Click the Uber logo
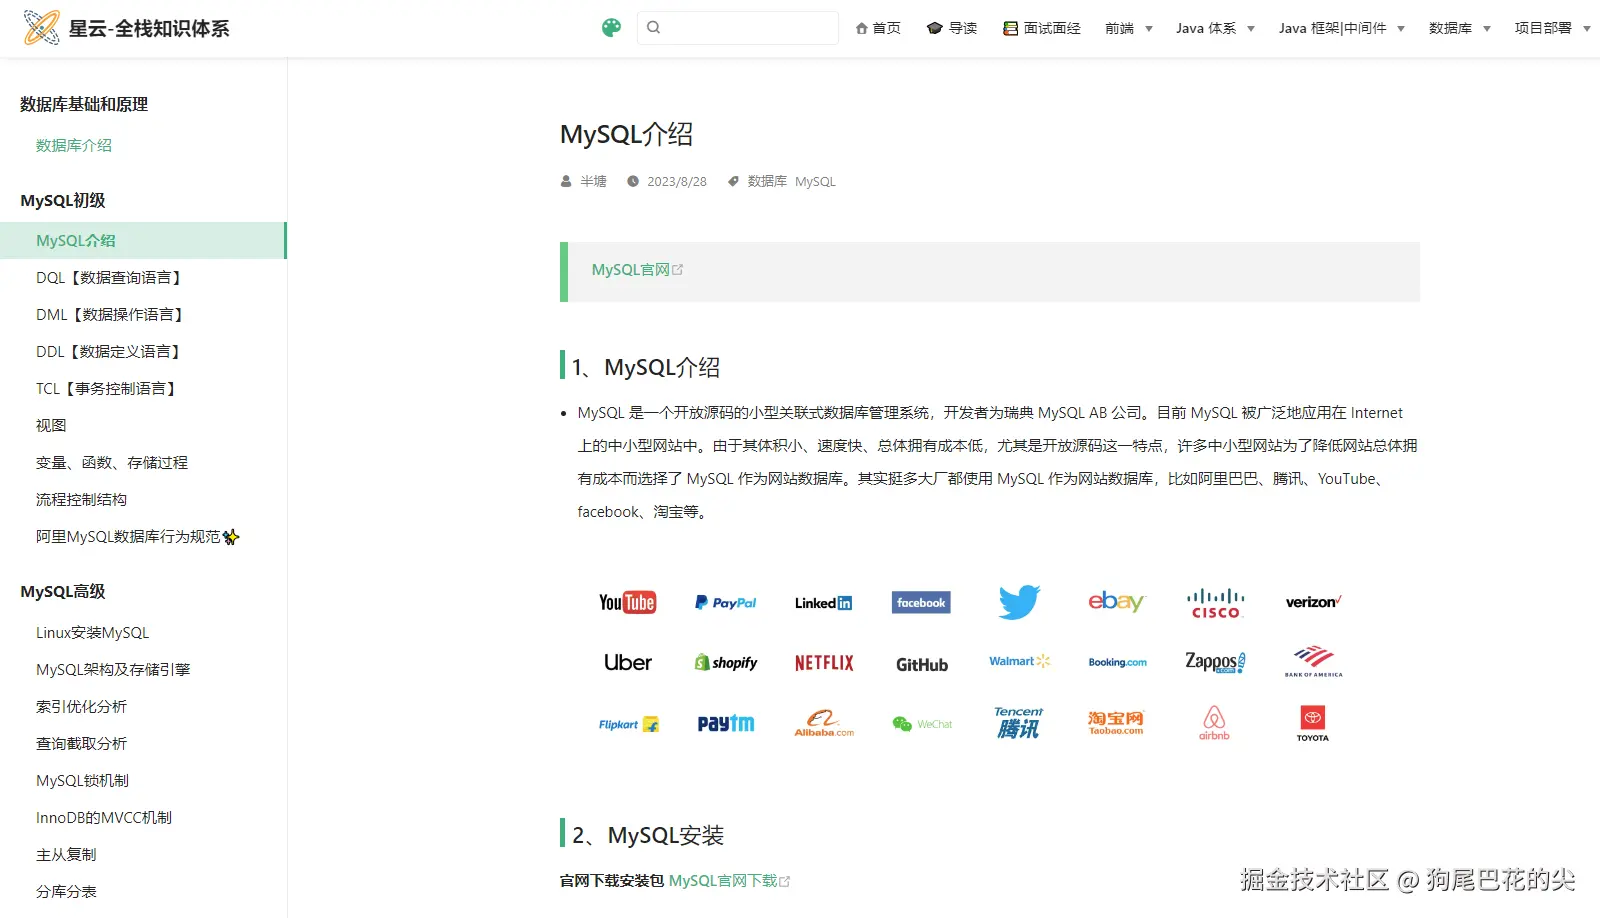1600x918 pixels. 628,662
